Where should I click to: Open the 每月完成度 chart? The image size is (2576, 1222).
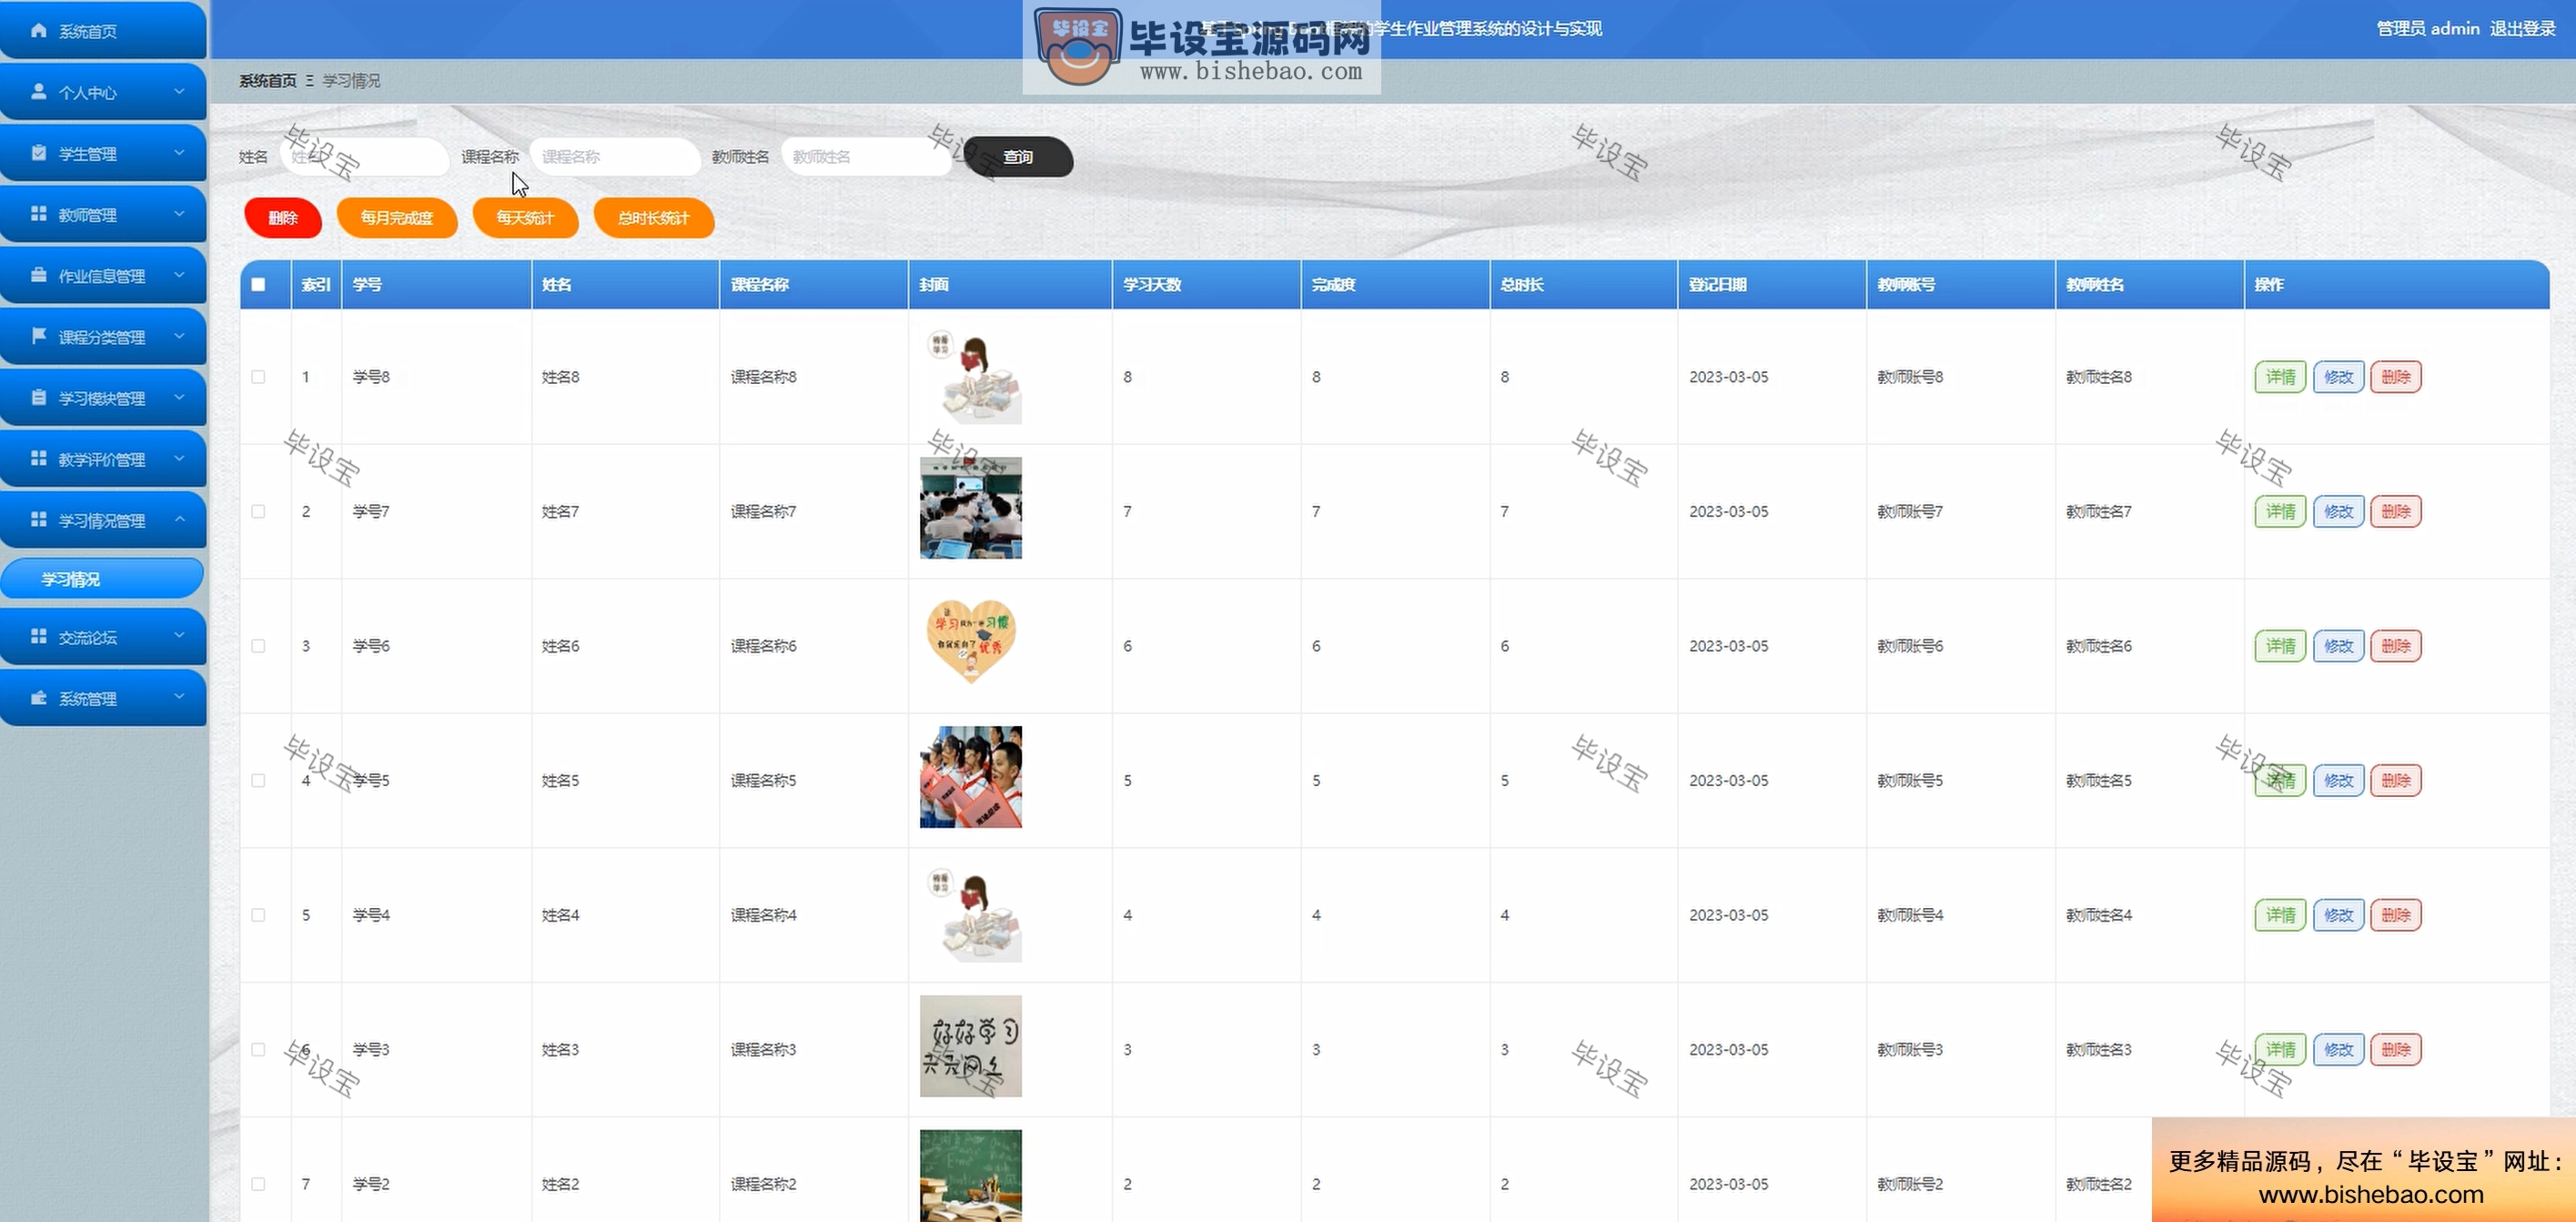[397, 218]
